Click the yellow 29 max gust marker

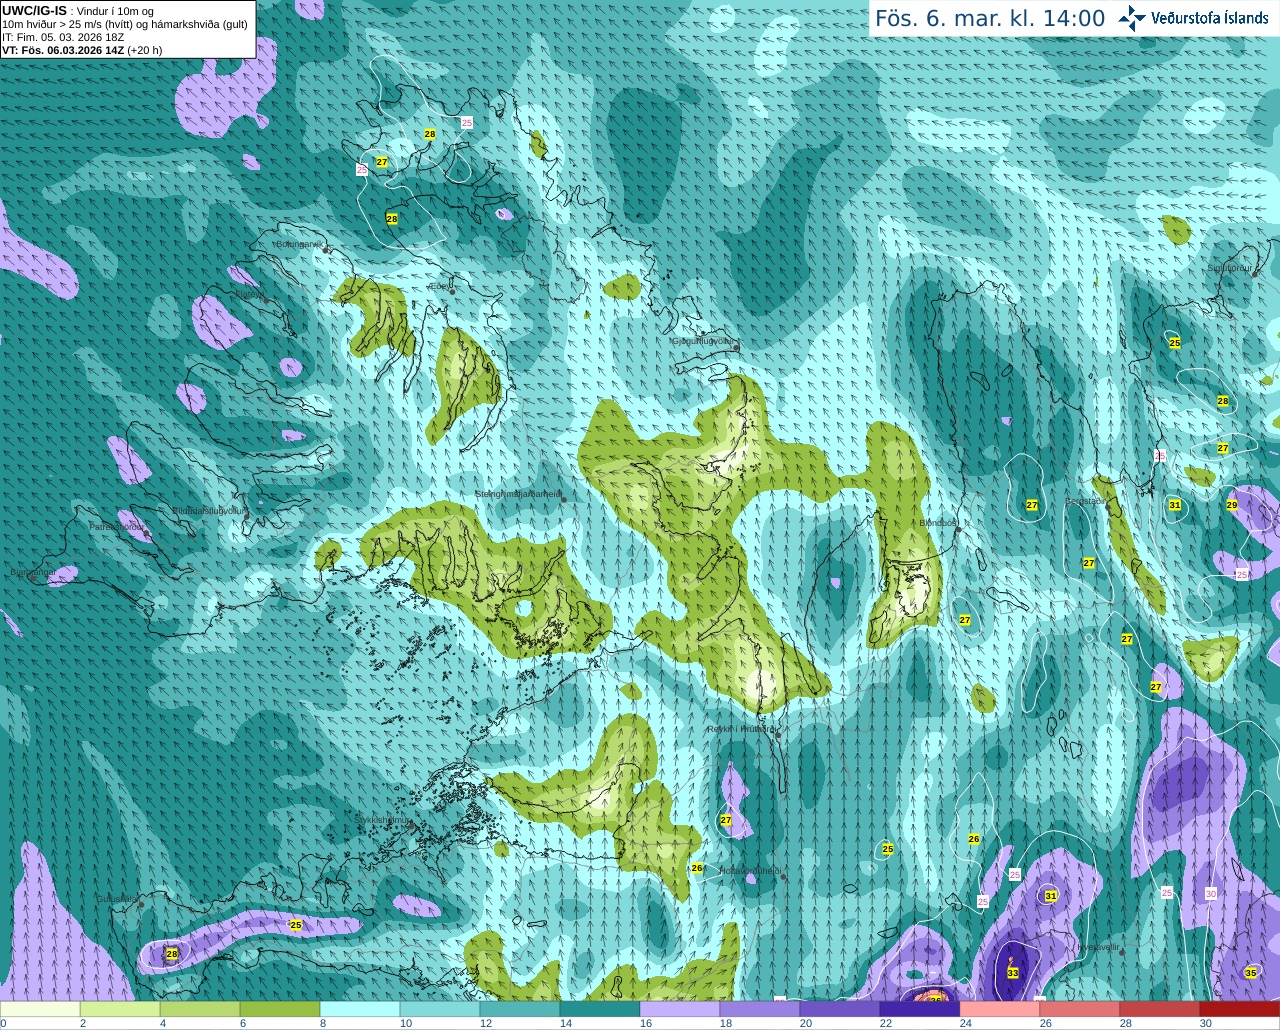[1232, 505]
